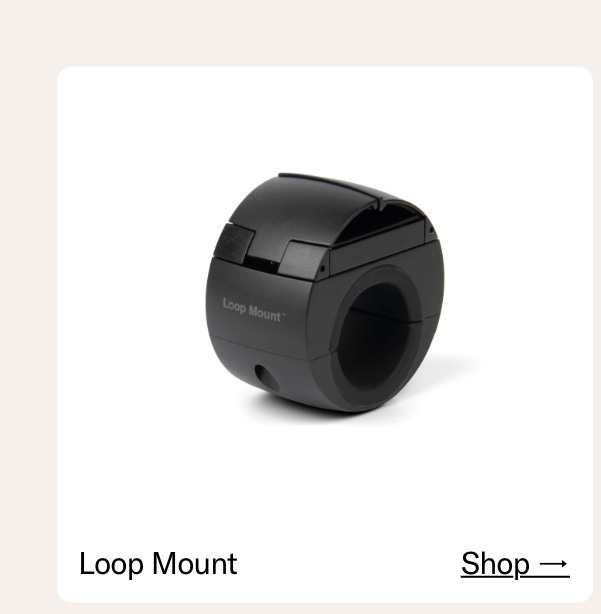Click the small screw hole on the mount

pos(266,377)
